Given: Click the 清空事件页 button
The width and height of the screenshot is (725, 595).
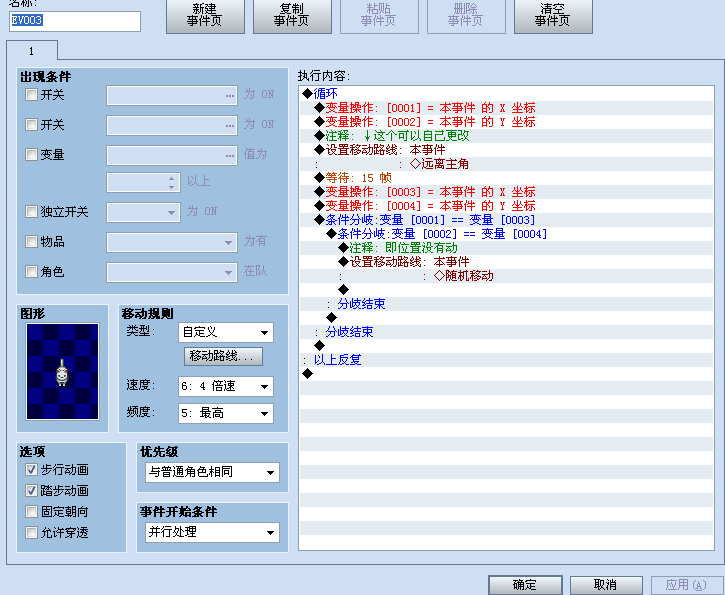Looking at the screenshot, I should [553, 15].
